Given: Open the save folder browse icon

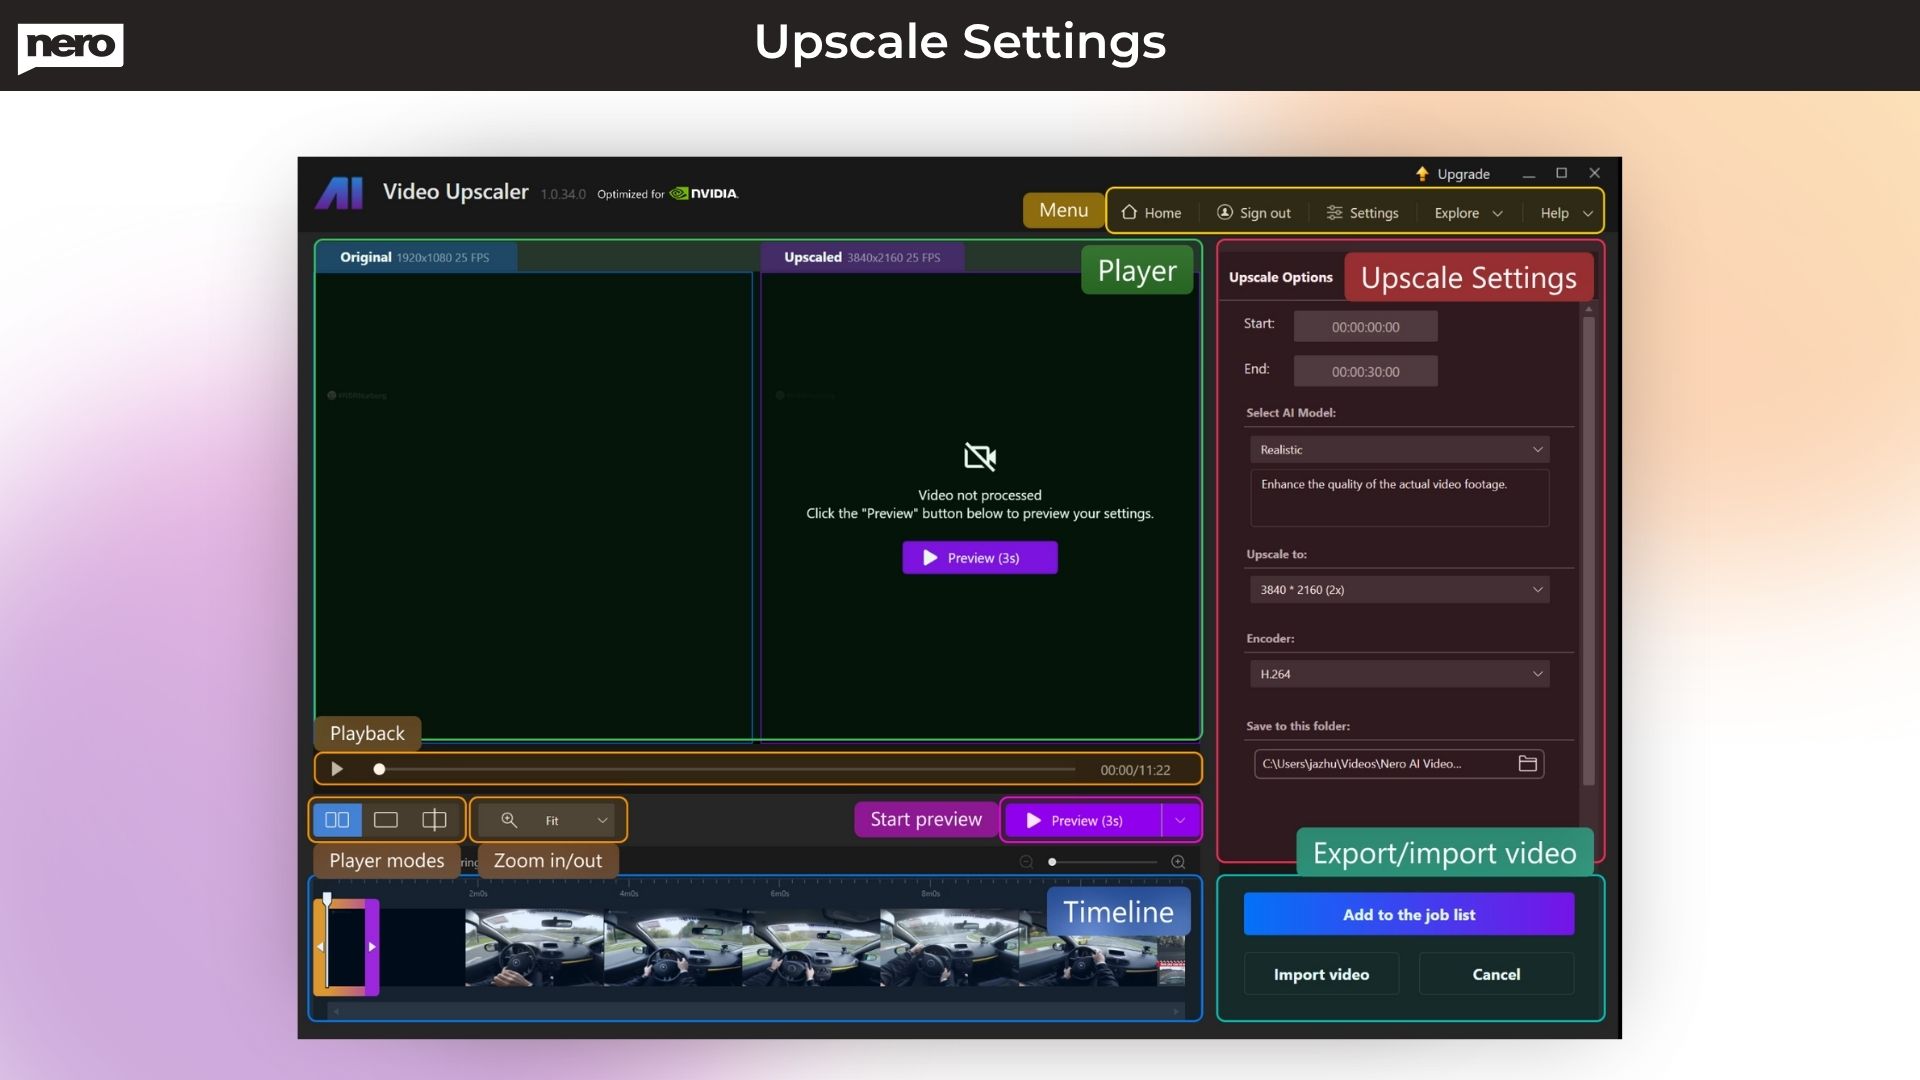Looking at the screenshot, I should (x=1527, y=763).
